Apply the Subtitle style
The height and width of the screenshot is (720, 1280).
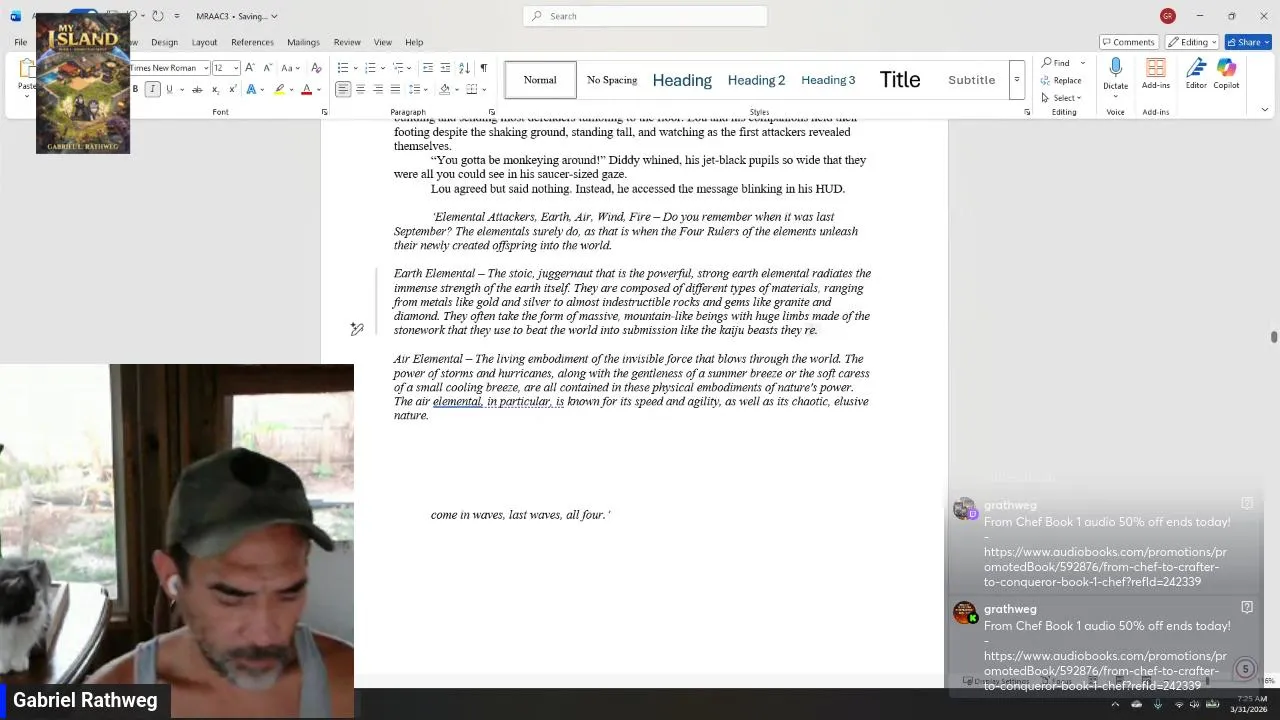972,80
